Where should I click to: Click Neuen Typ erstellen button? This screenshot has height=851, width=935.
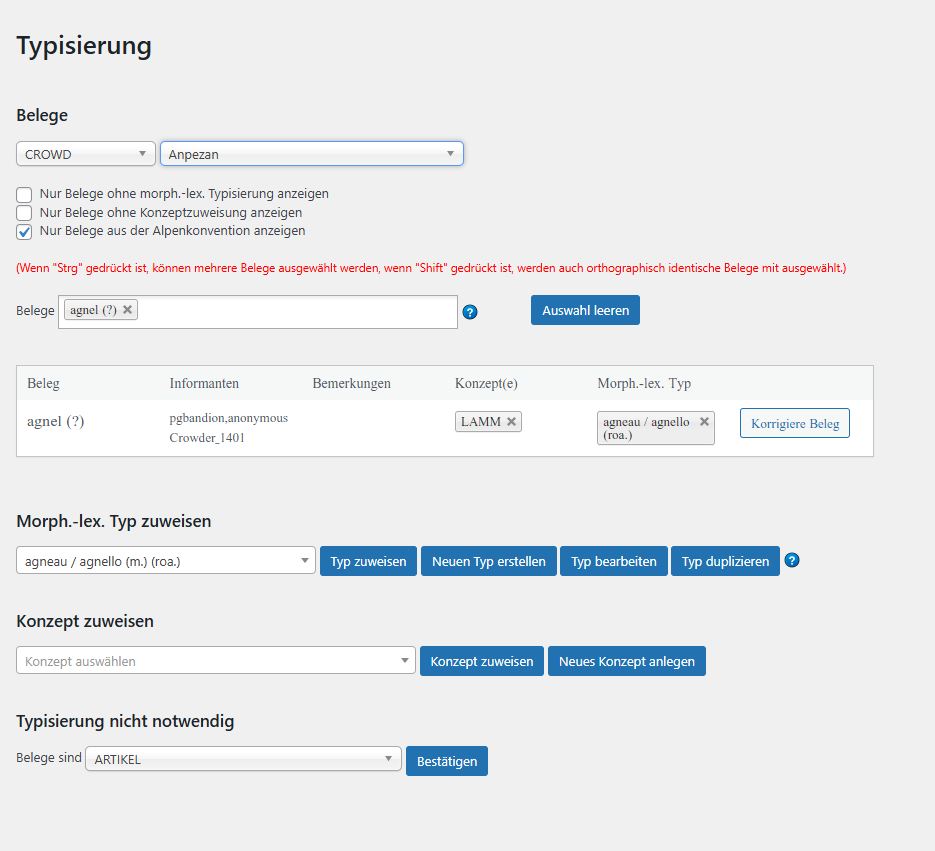pyautogui.click(x=488, y=561)
